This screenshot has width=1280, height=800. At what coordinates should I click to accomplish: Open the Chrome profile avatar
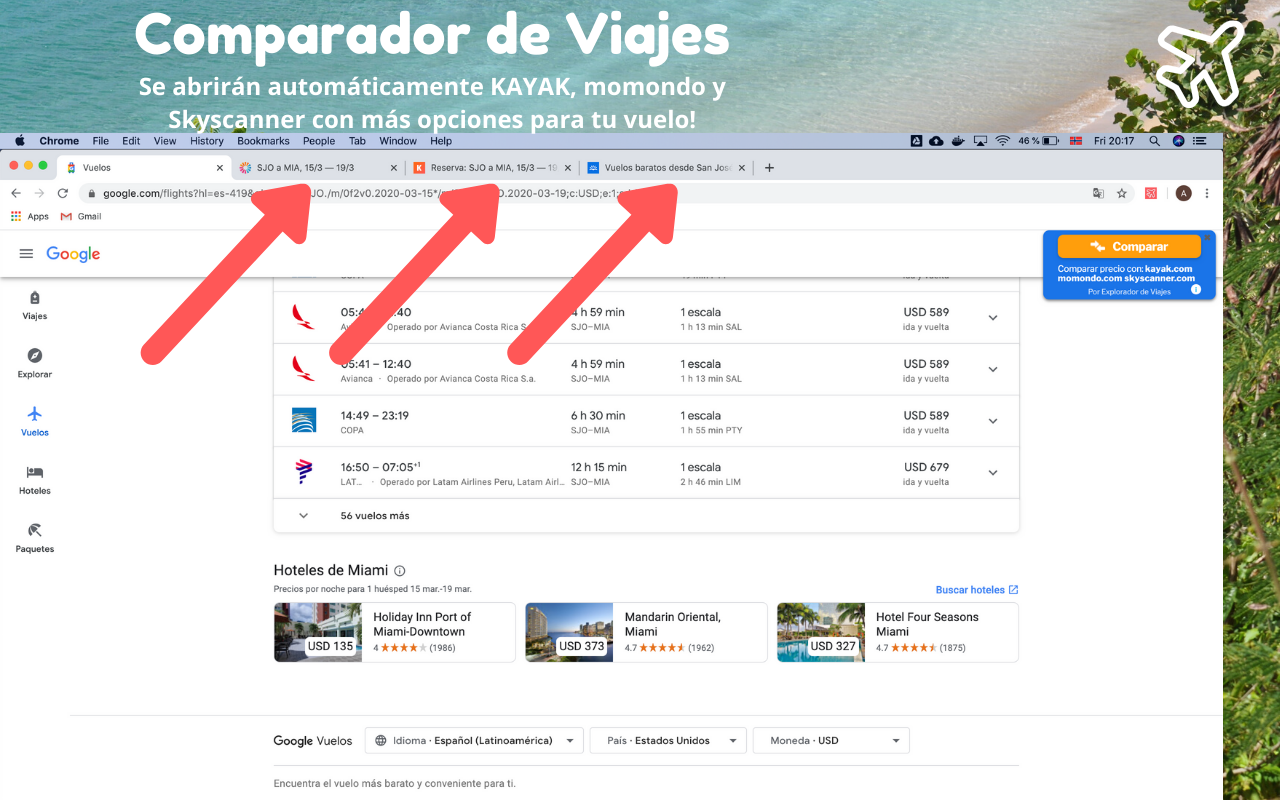click(x=1183, y=193)
